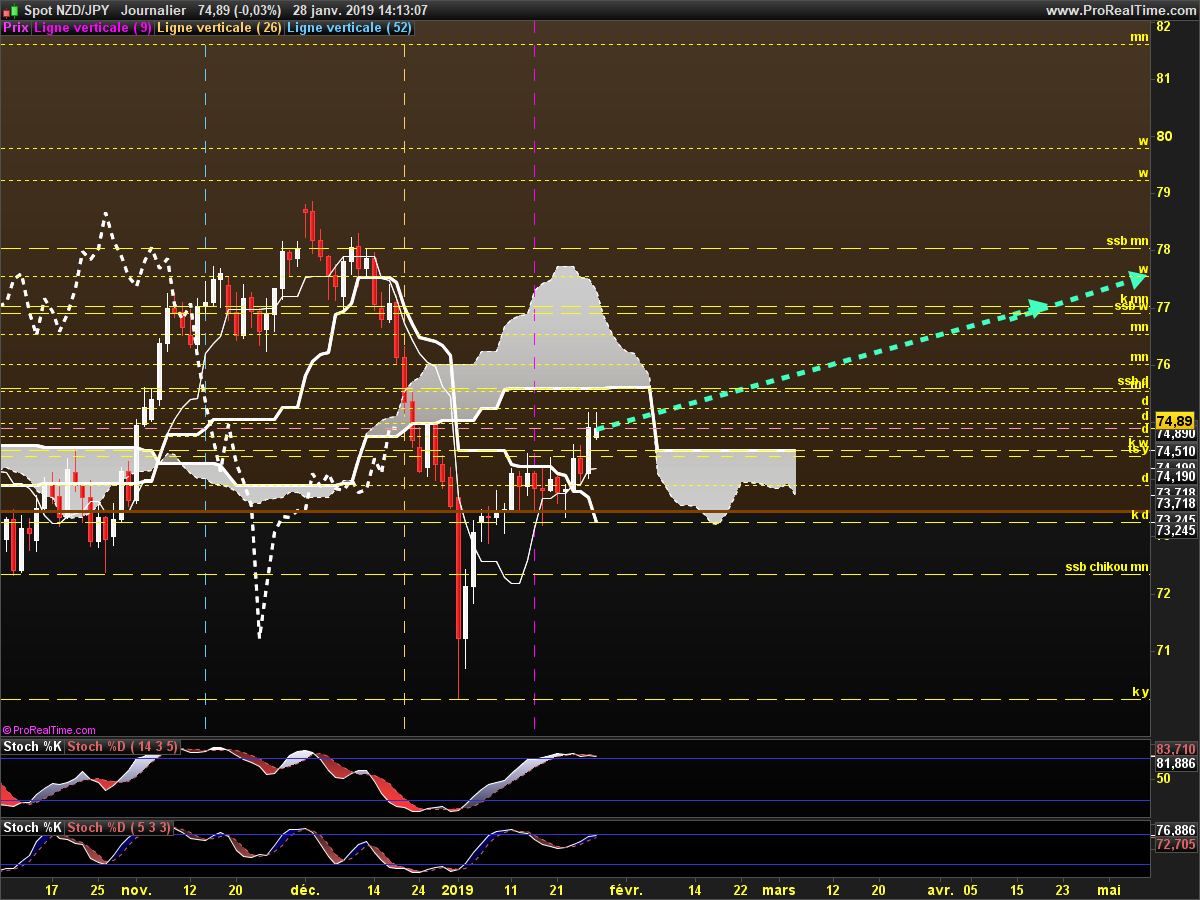The width and height of the screenshot is (1200, 900).
Task: Click the 72,705 stochastic value tag
Action: tap(1175, 845)
